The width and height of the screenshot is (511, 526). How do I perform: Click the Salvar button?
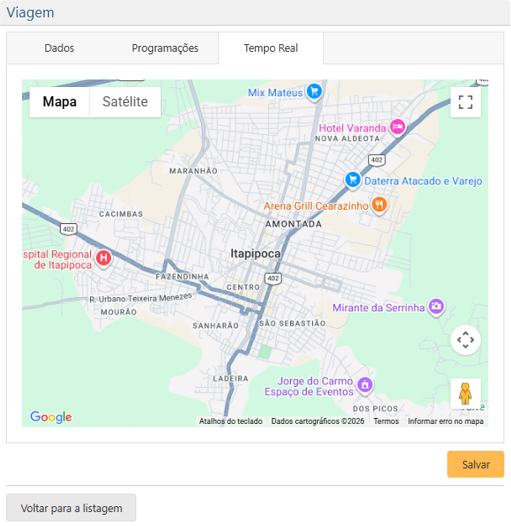click(x=475, y=464)
